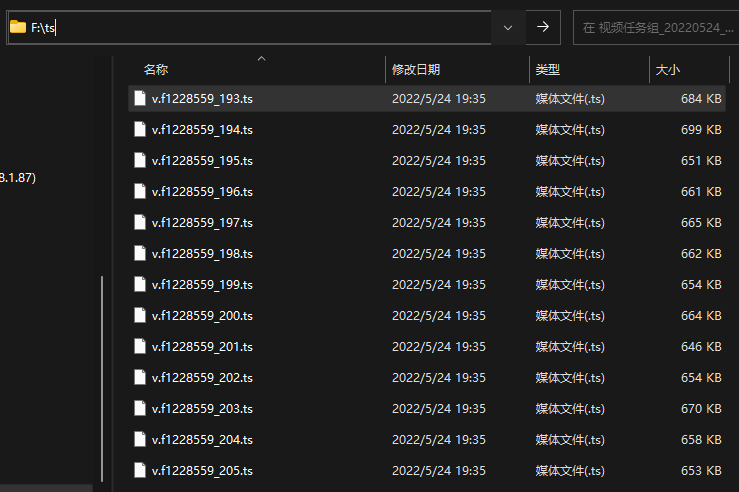This screenshot has width=739, height=492.
Task: Select file name v.f1228559_195.ts
Action: pos(202,161)
